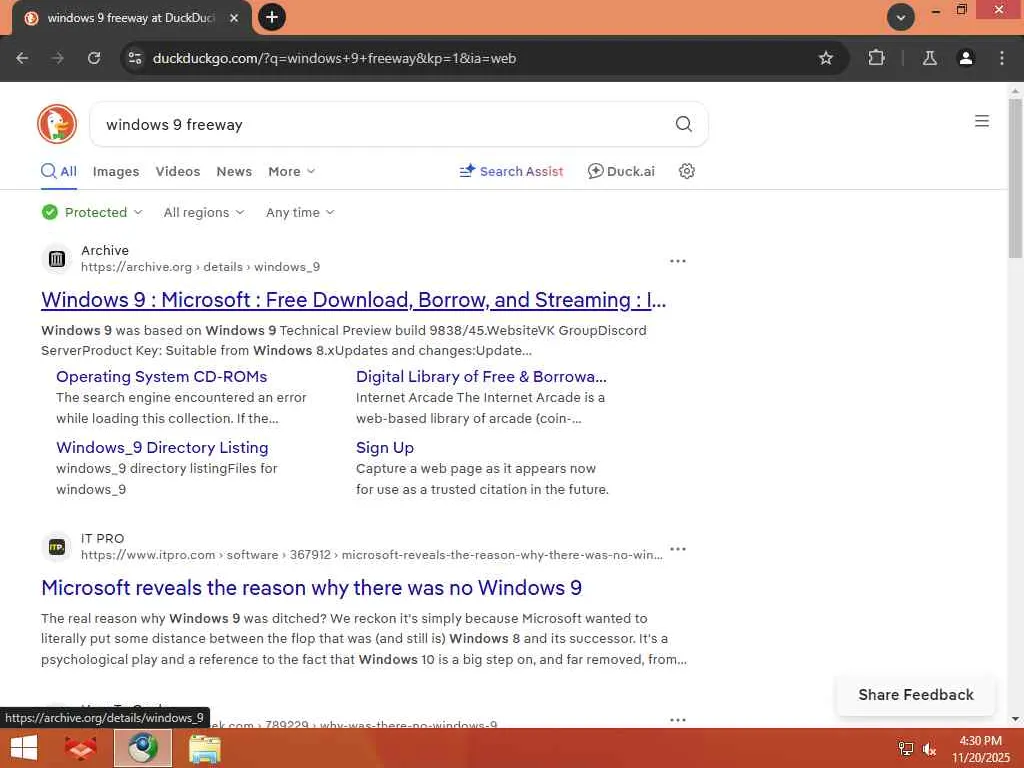Viewport: 1024px width, 768px height.
Task: Click the archive.org URL breadcrumb text
Action: [x=200, y=266]
